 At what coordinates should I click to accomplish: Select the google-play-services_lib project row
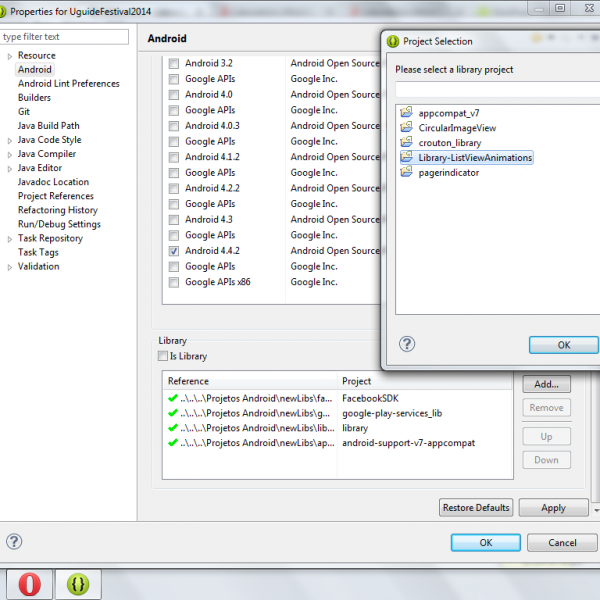(337, 413)
